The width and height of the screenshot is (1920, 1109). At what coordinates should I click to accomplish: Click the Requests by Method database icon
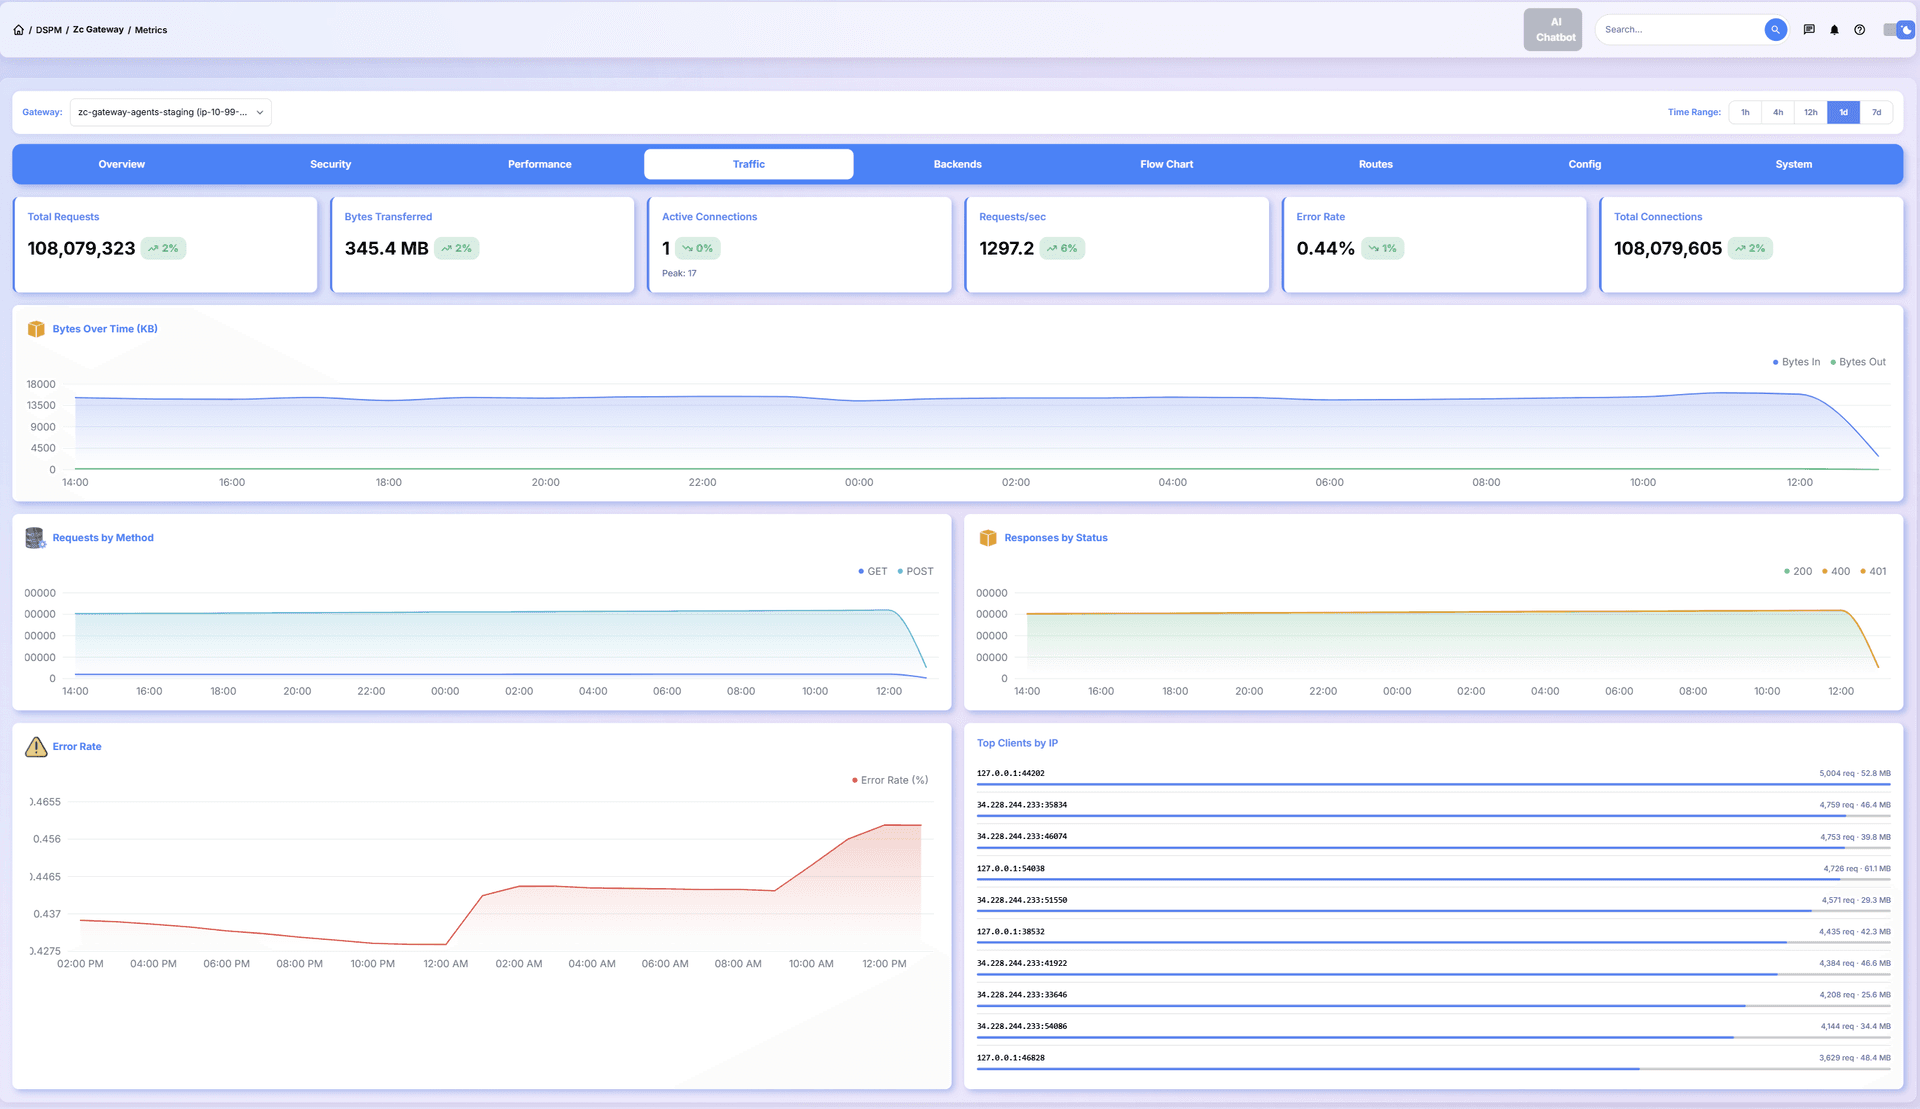pyautogui.click(x=35, y=538)
